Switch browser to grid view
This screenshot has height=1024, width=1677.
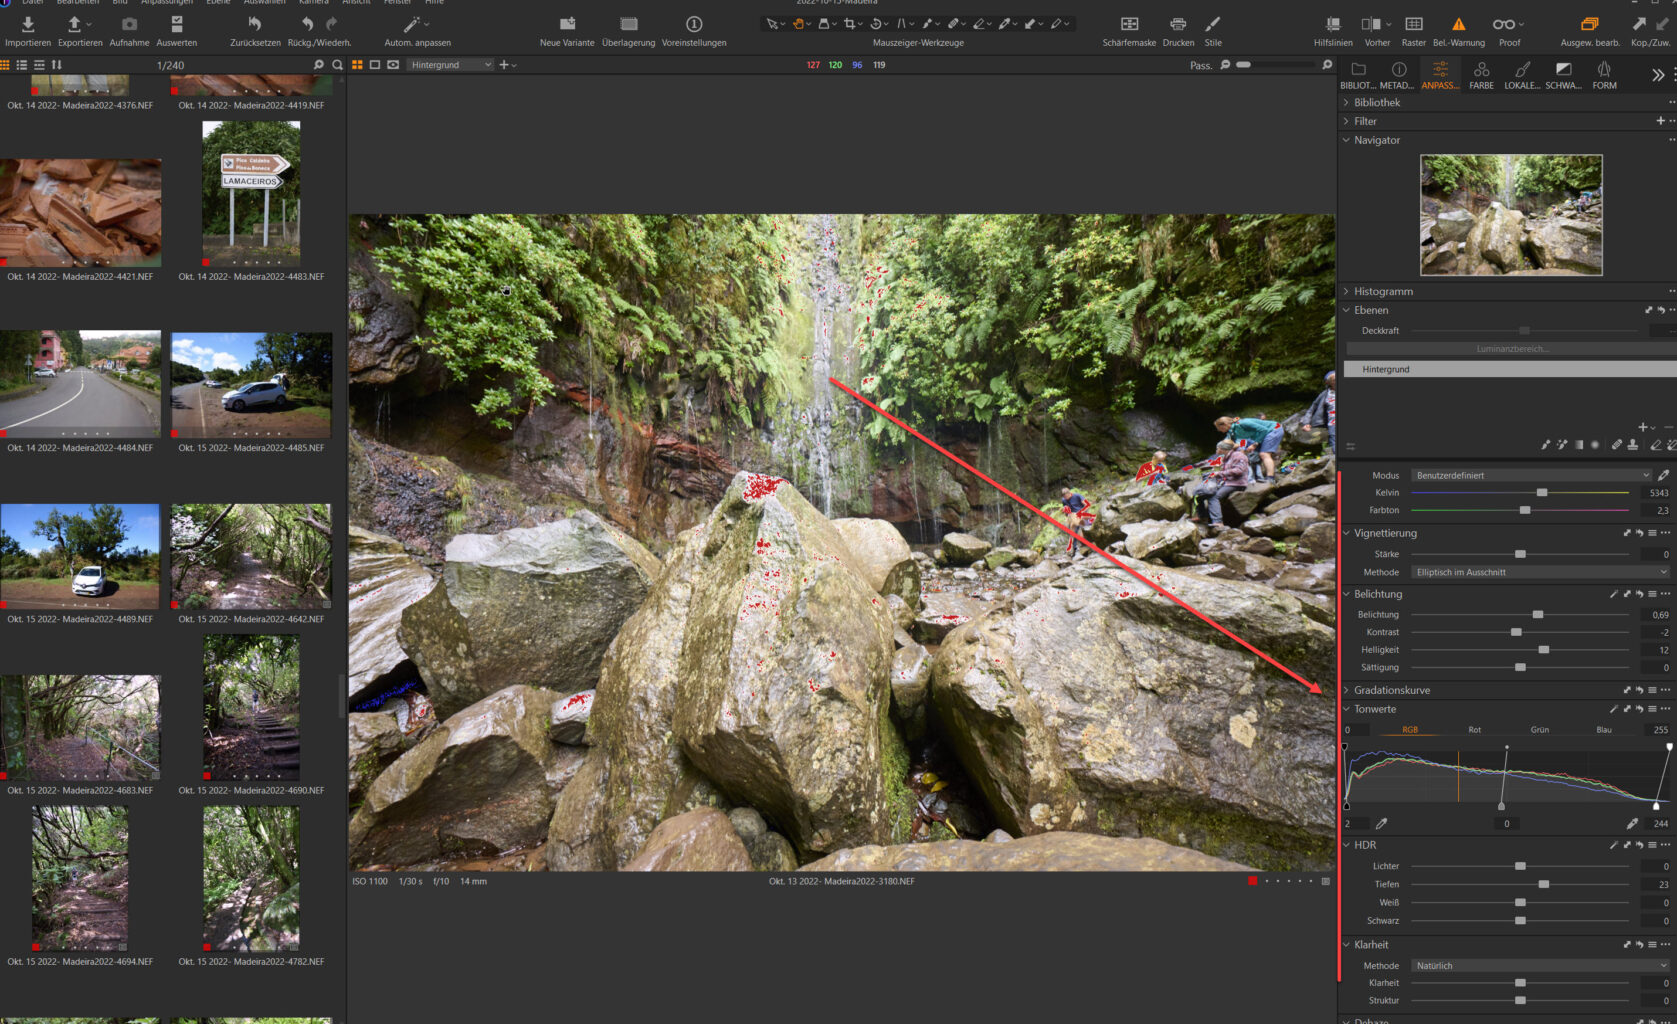[5, 65]
